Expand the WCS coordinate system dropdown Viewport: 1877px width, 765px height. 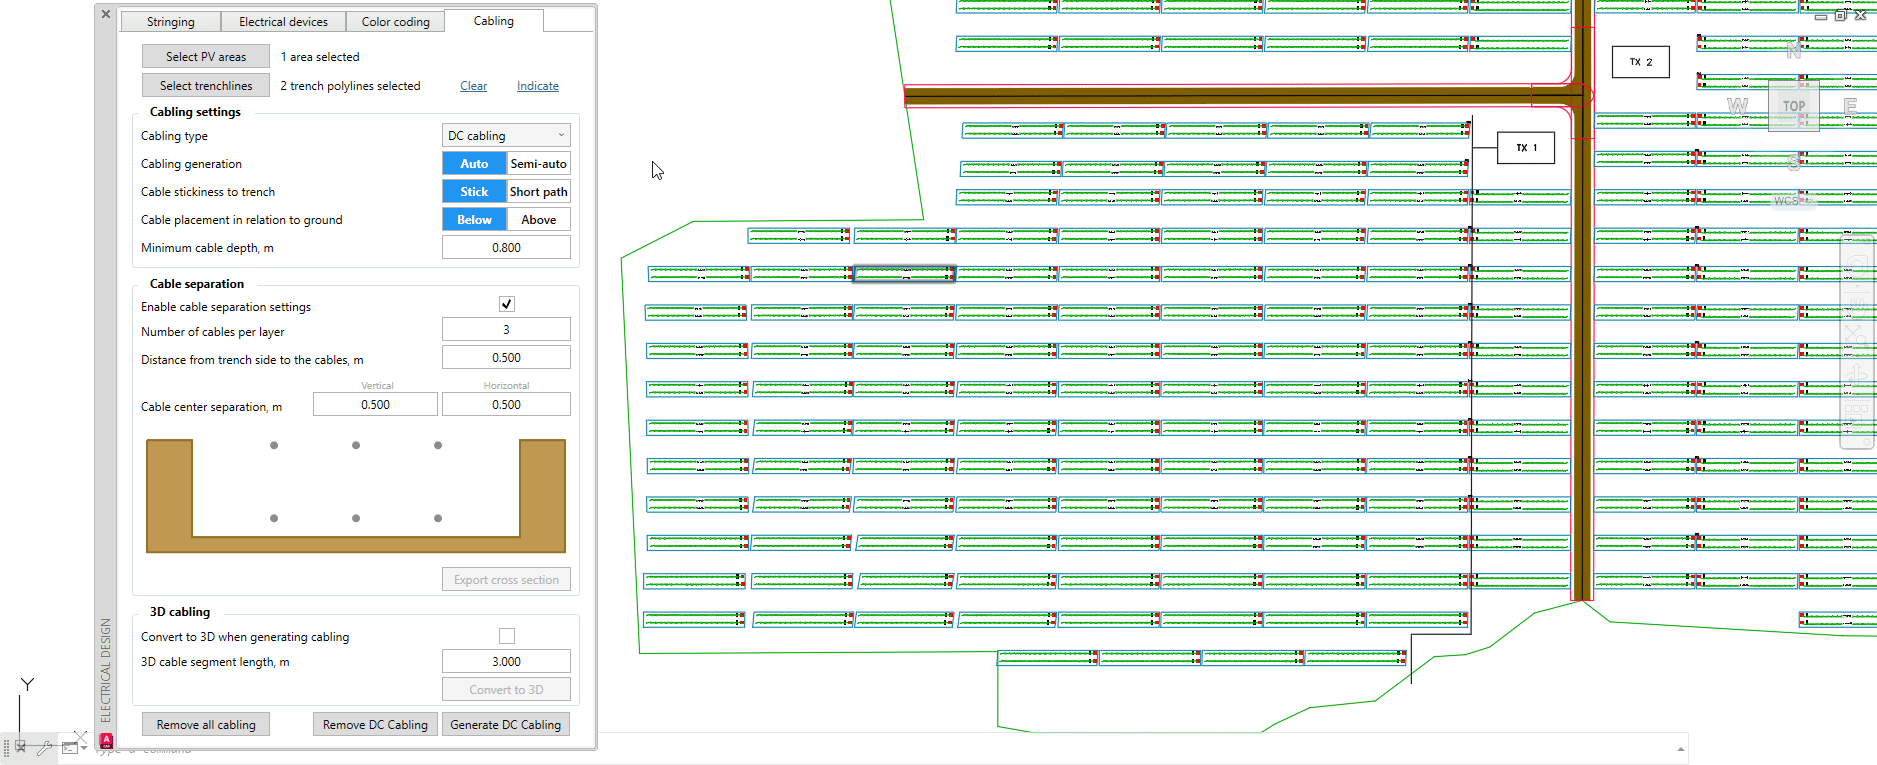[1808, 201]
